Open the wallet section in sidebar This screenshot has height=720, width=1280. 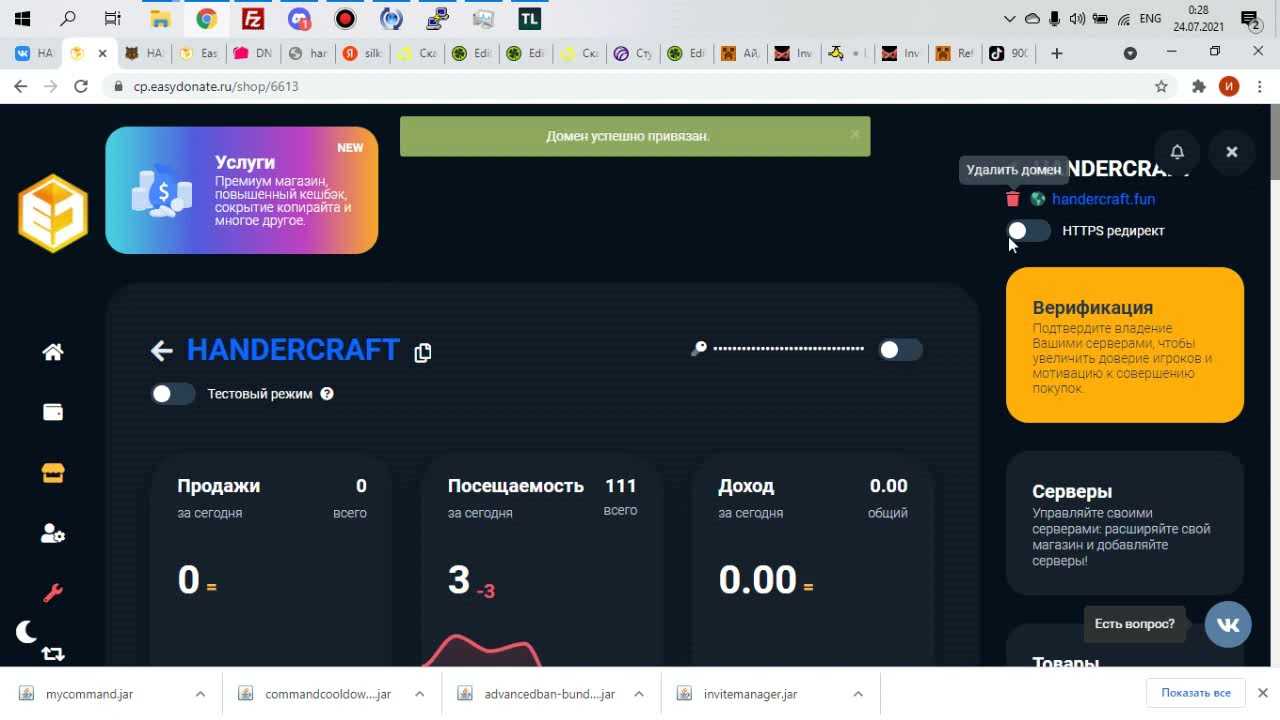pos(53,412)
